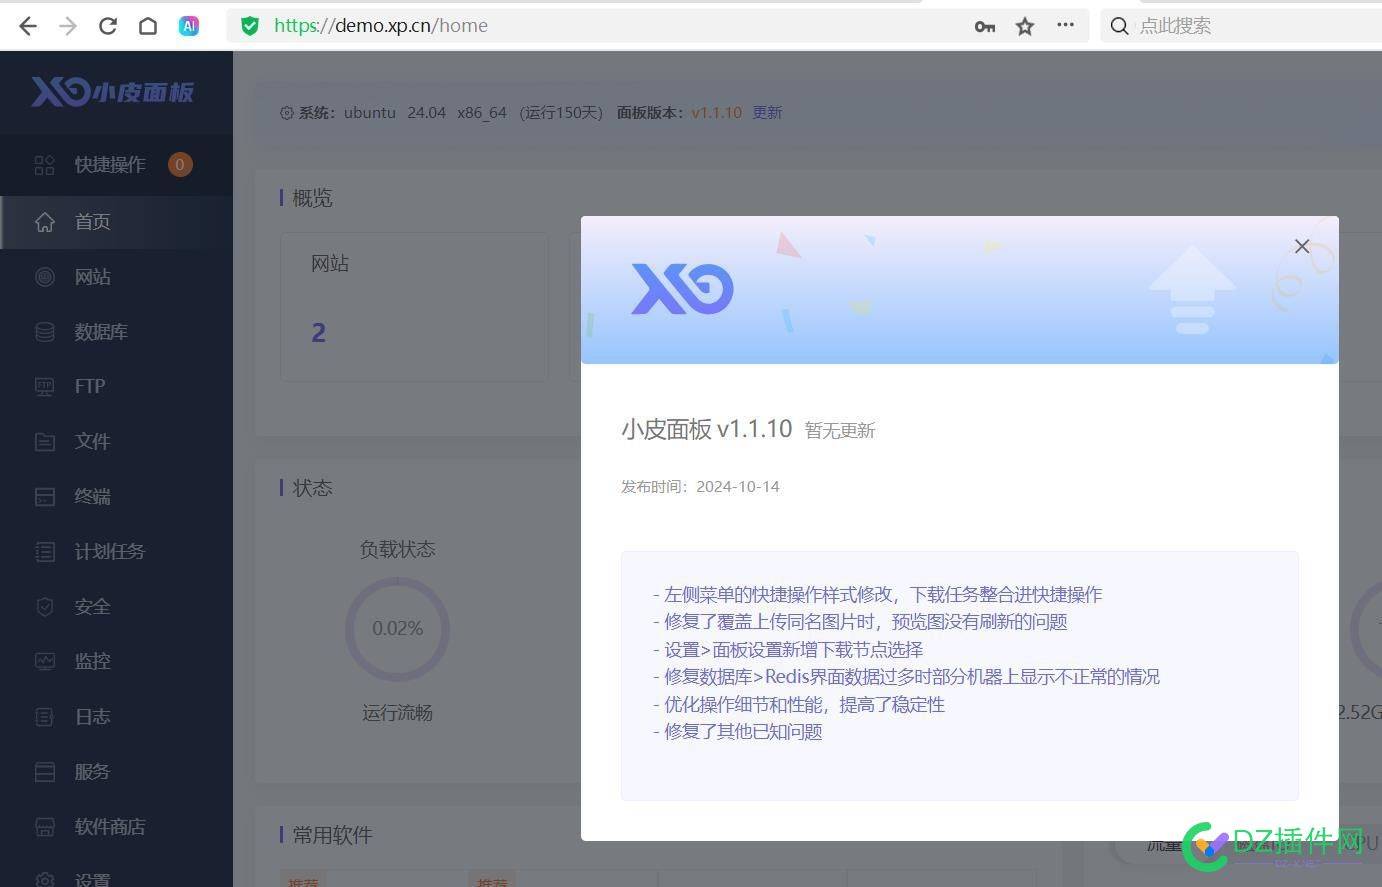Open saved passwords key icon
1382x887 pixels.
point(985,27)
